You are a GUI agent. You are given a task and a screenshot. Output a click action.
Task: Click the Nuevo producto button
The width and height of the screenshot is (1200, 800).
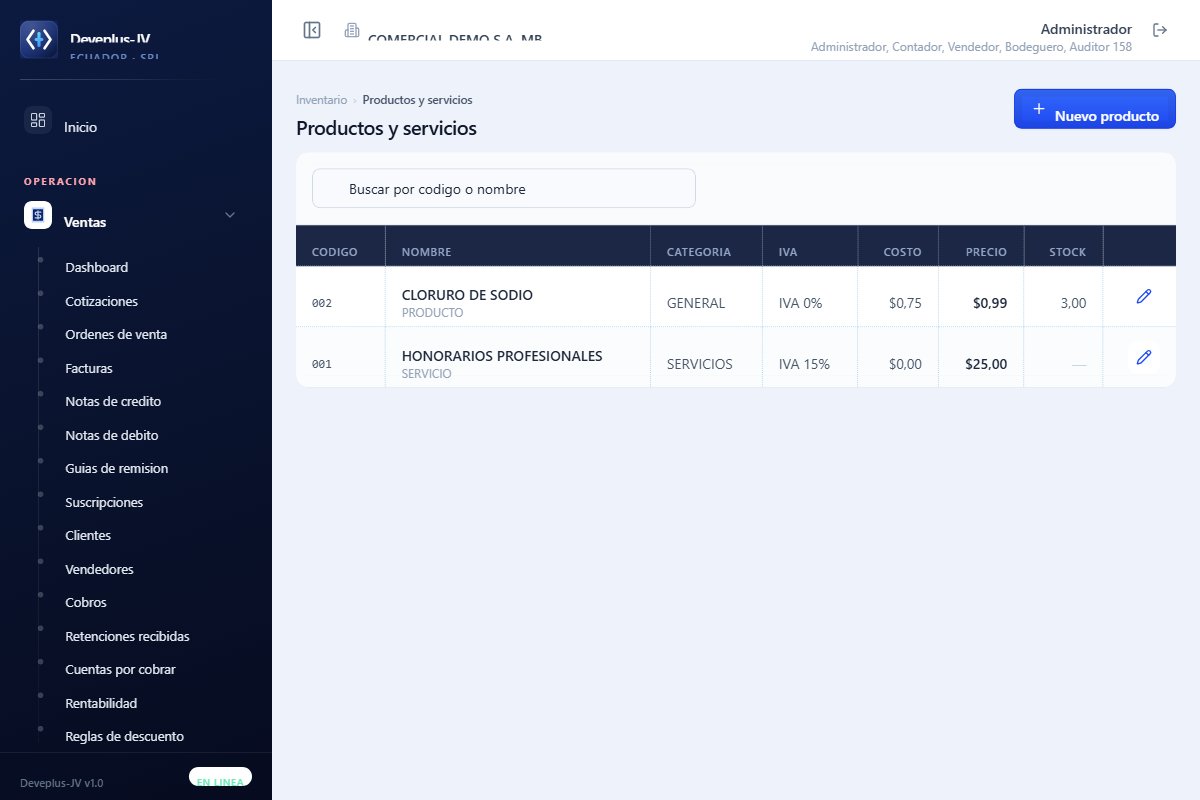coord(1095,109)
